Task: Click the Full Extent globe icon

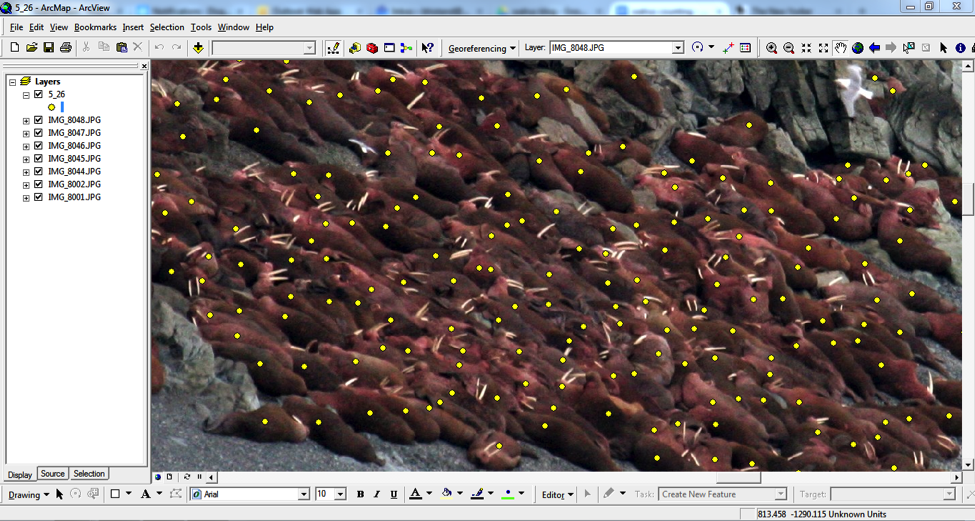Action: (x=858, y=48)
